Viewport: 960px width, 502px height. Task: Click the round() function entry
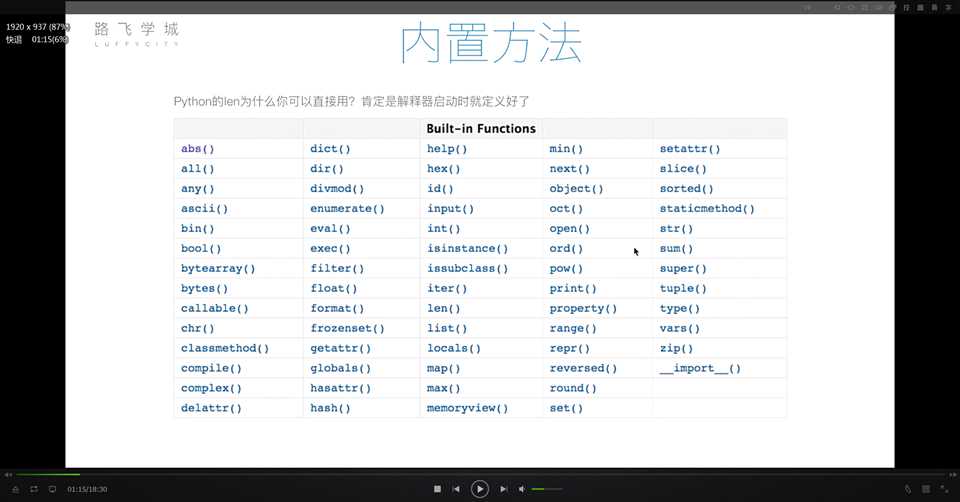[x=572, y=388]
